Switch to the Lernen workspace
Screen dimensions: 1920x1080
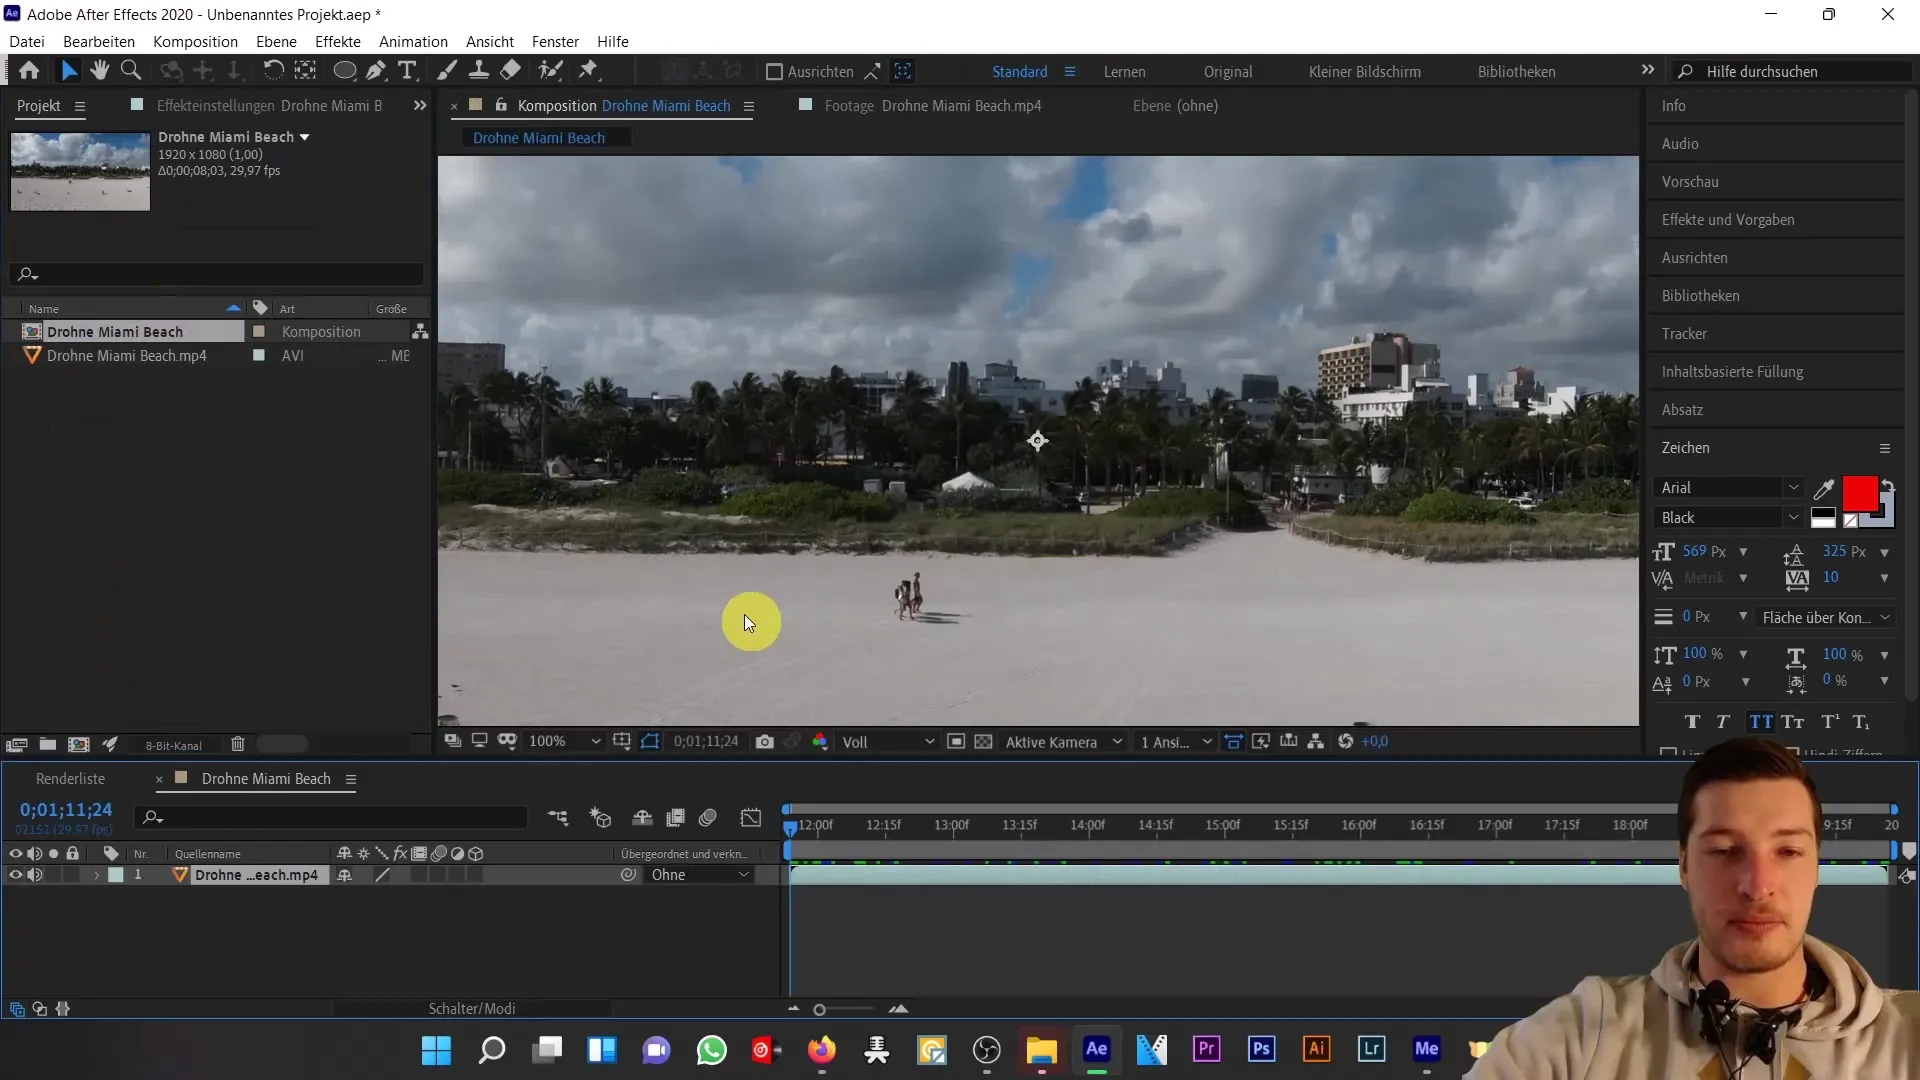click(x=1124, y=72)
